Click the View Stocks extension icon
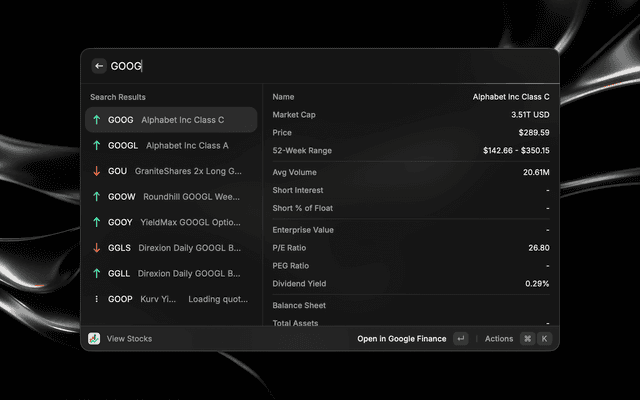This screenshot has height=400, width=640. point(94,339)
